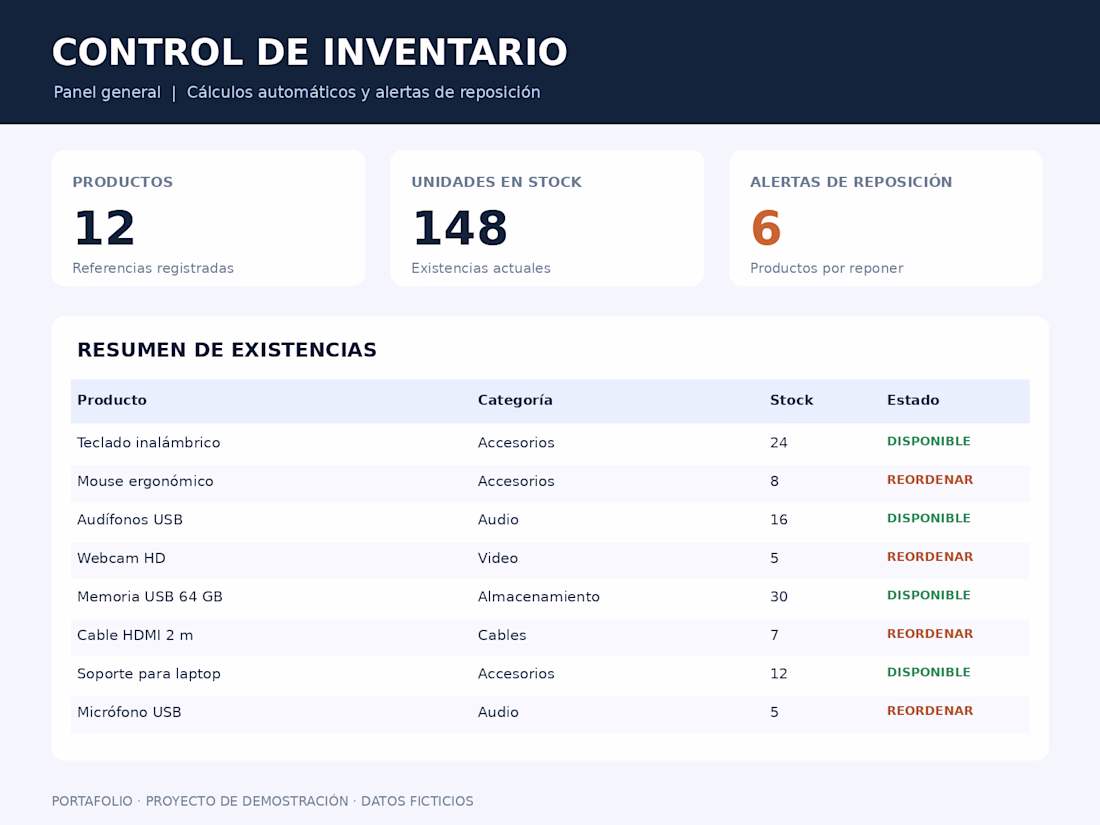Select the orange "6" alerts count

tap(765, 228)
